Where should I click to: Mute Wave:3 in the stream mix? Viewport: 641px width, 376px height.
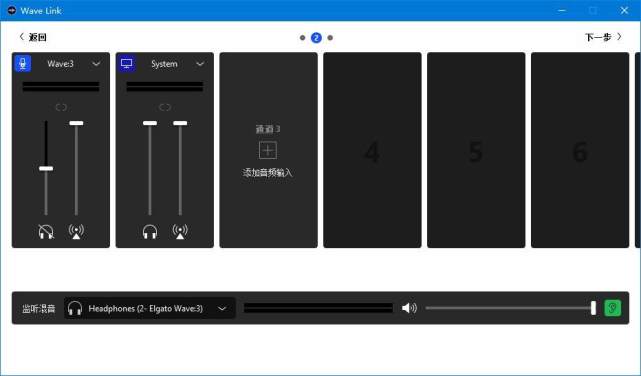(x=76, y=232)
